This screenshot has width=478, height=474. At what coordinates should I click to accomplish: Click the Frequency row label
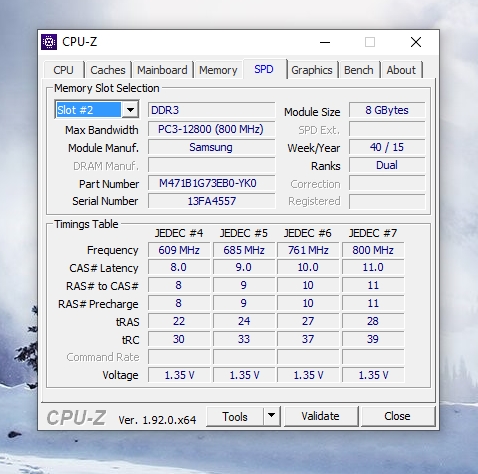112,250
